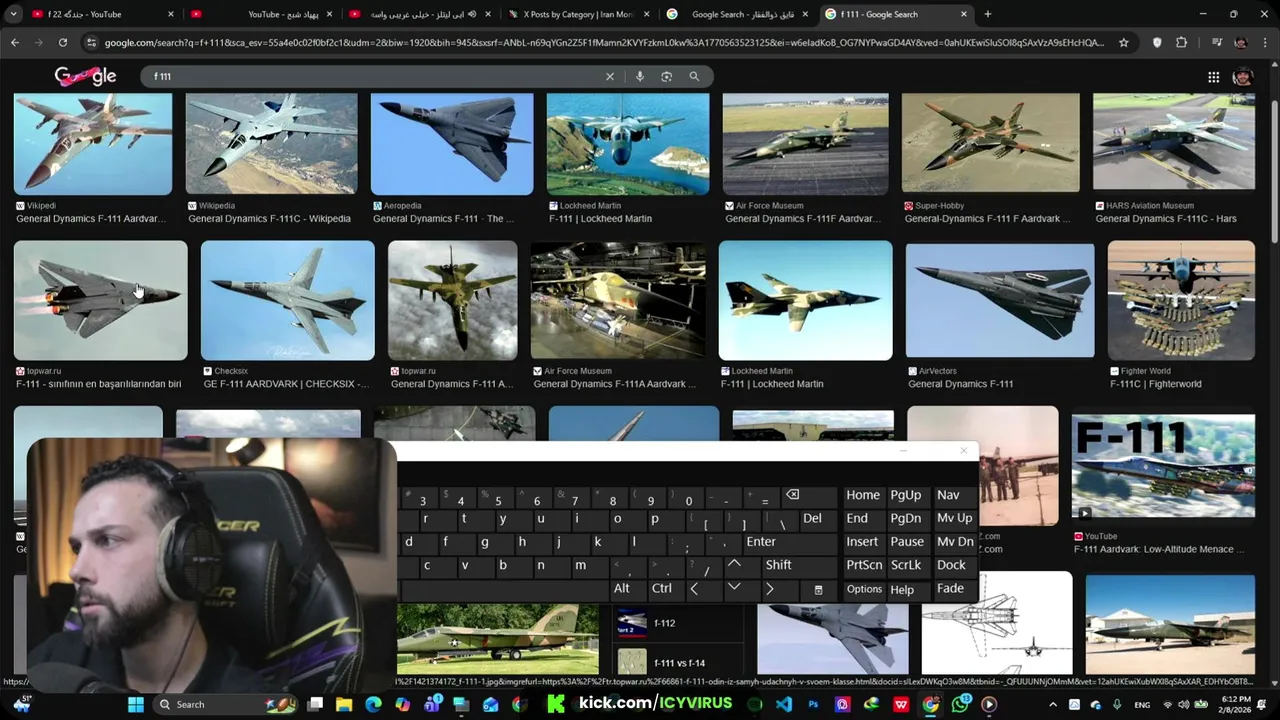The height and width of the screenshot is (720, 1280).
Task: Click the ENG language indicator
Action: pyautogui.click(x=1141, y=704)
